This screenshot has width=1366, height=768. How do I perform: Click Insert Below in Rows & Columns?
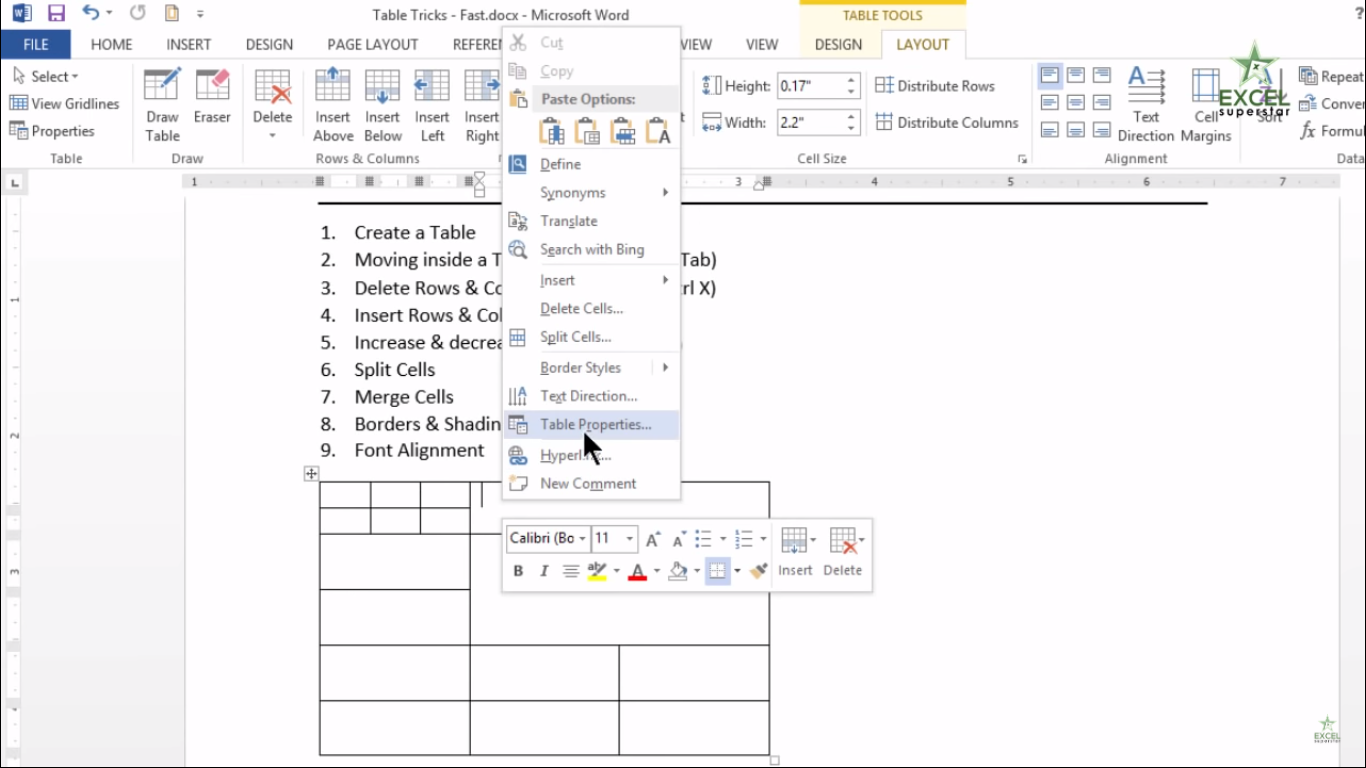pos(382,106)
